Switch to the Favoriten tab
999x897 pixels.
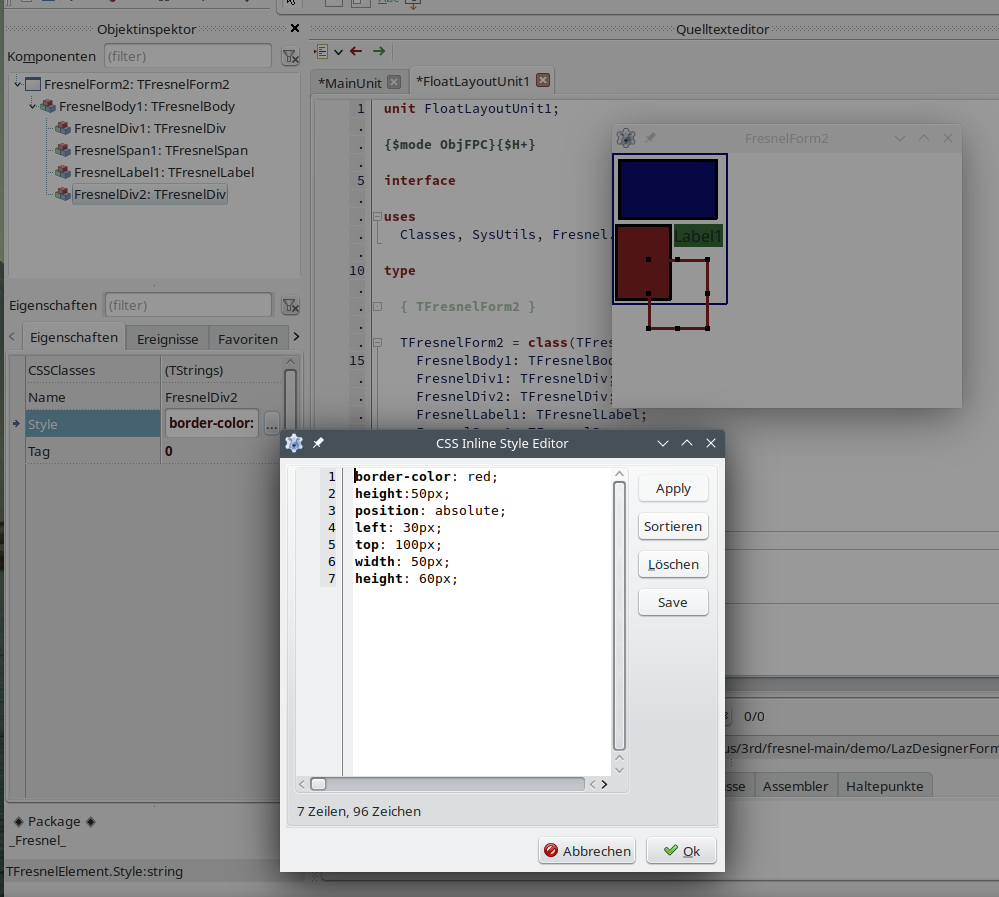pyautogui.click(x=248, y=339)
